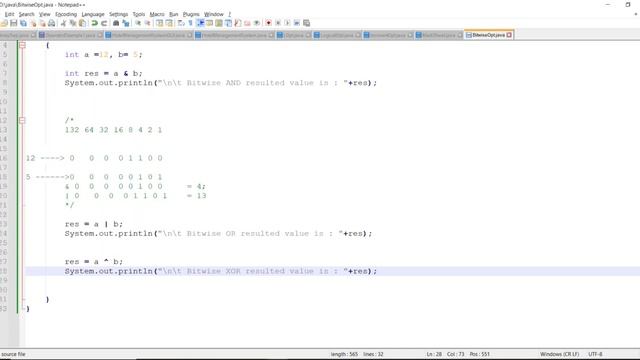
Task: Click the Bitwise AND println line
Action: pyautogui.click(x=221, y=83)
